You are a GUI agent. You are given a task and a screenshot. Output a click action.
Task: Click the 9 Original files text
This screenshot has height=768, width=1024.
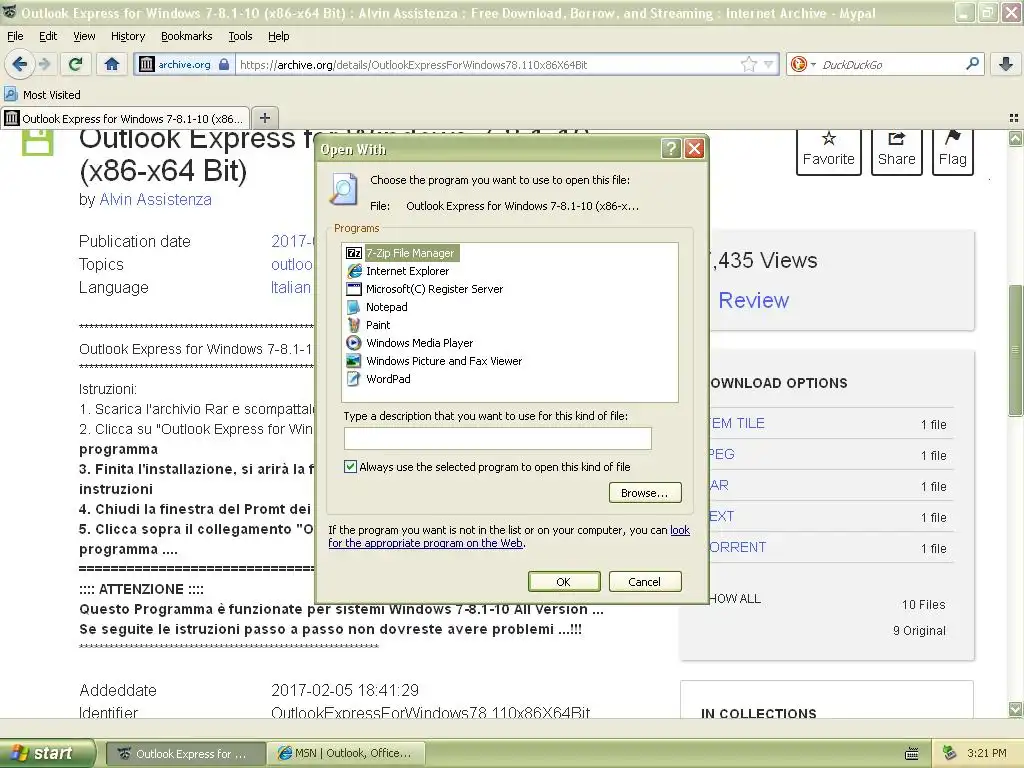pos(919,630)
